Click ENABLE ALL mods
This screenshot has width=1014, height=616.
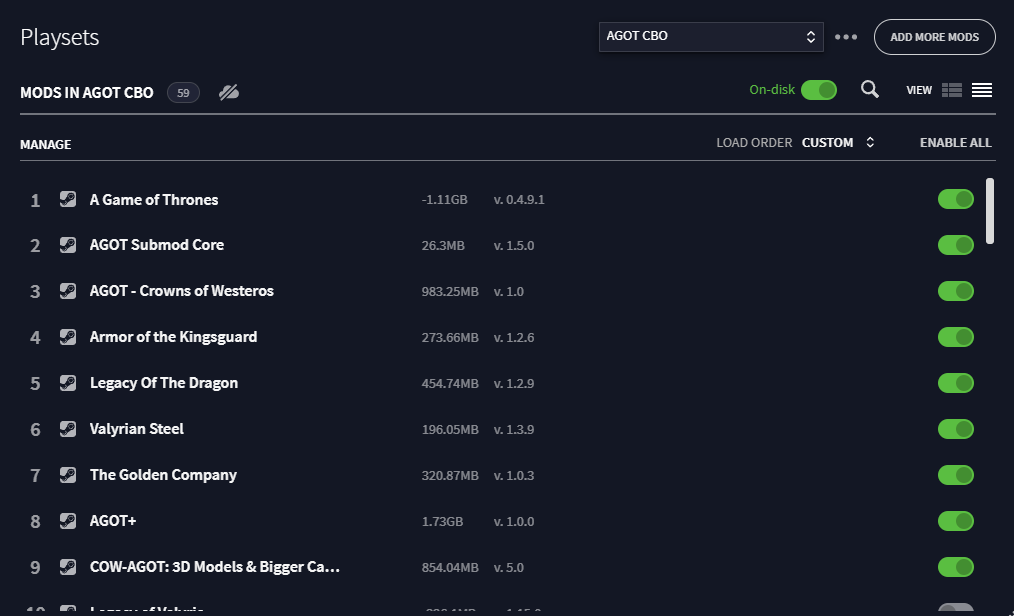[x=955, y=142]
